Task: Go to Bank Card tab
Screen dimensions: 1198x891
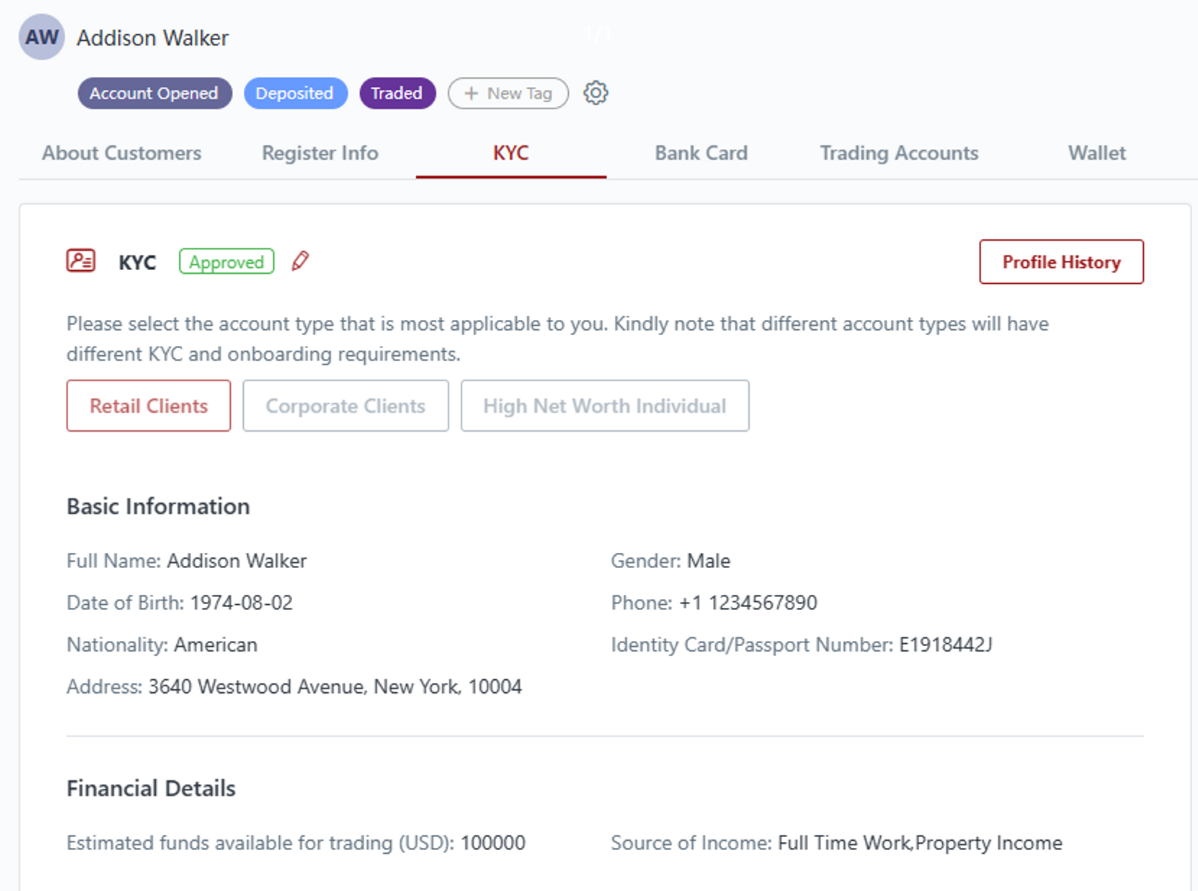Action: pyautogui.click(x=701, y=153)
